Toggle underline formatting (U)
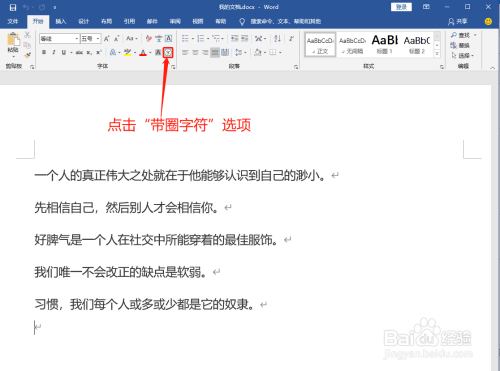The image size is (500, 371). click(63, 53)
